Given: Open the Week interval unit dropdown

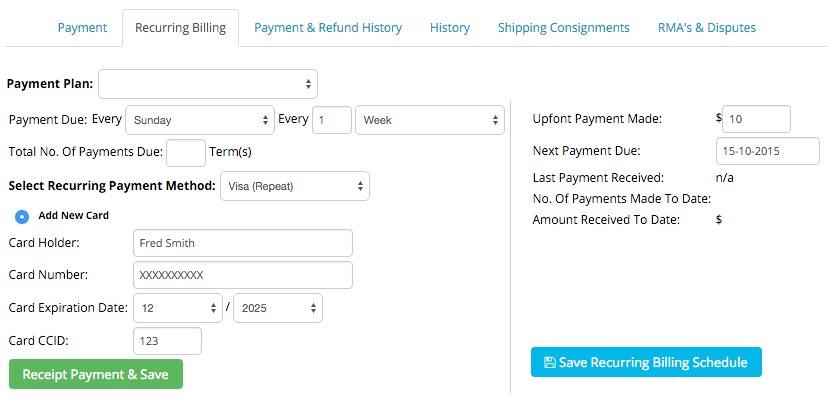Looking at the screenshot, I should (430, 120).
